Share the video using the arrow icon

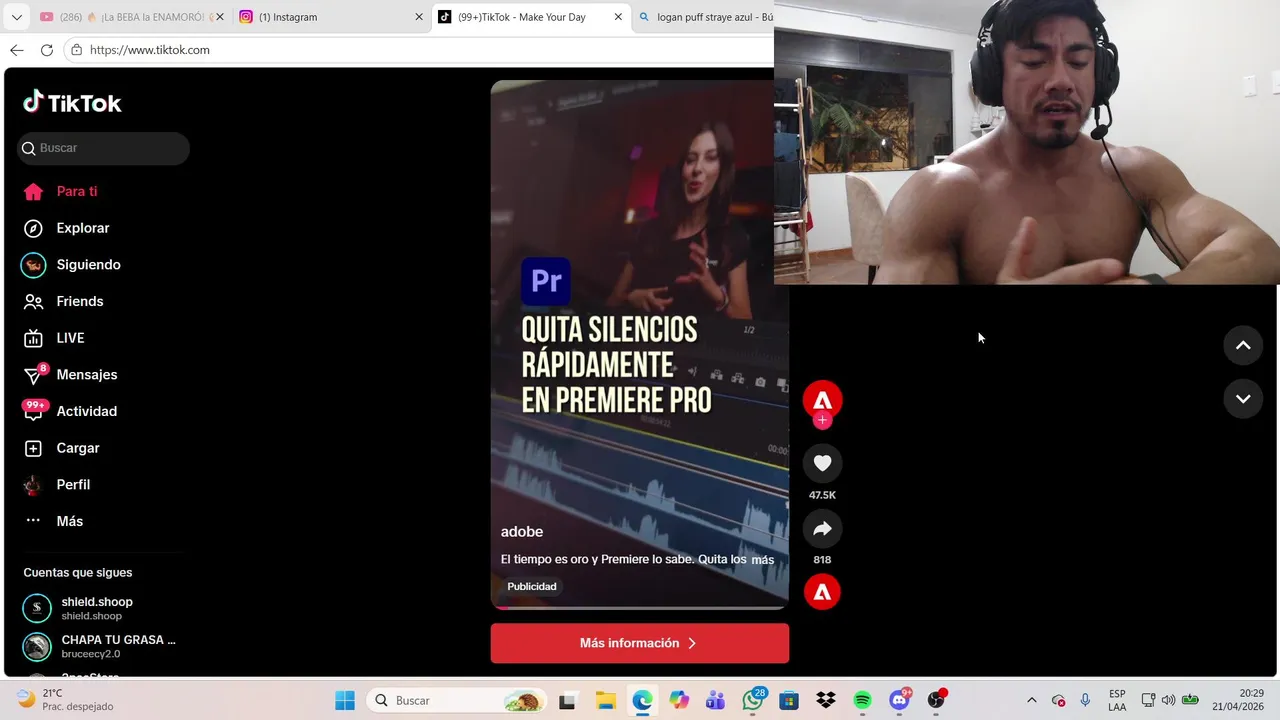tap(822, 528)
